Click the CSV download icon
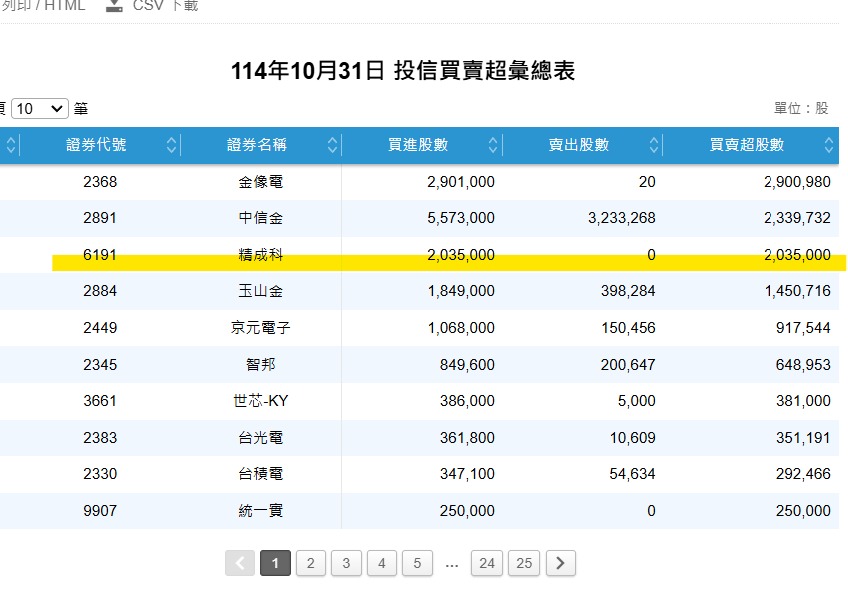848x592 pixels. [x=115, y=6]
